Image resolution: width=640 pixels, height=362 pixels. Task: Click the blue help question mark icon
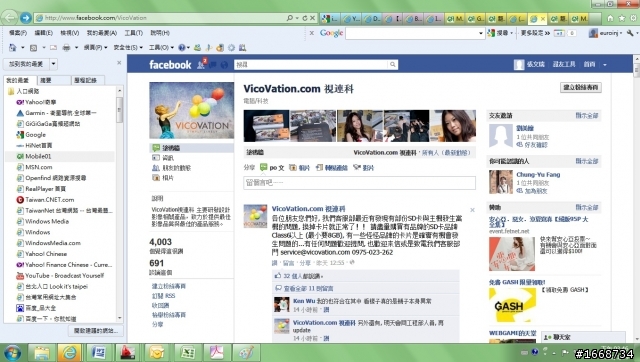click(x=182, y=48)
